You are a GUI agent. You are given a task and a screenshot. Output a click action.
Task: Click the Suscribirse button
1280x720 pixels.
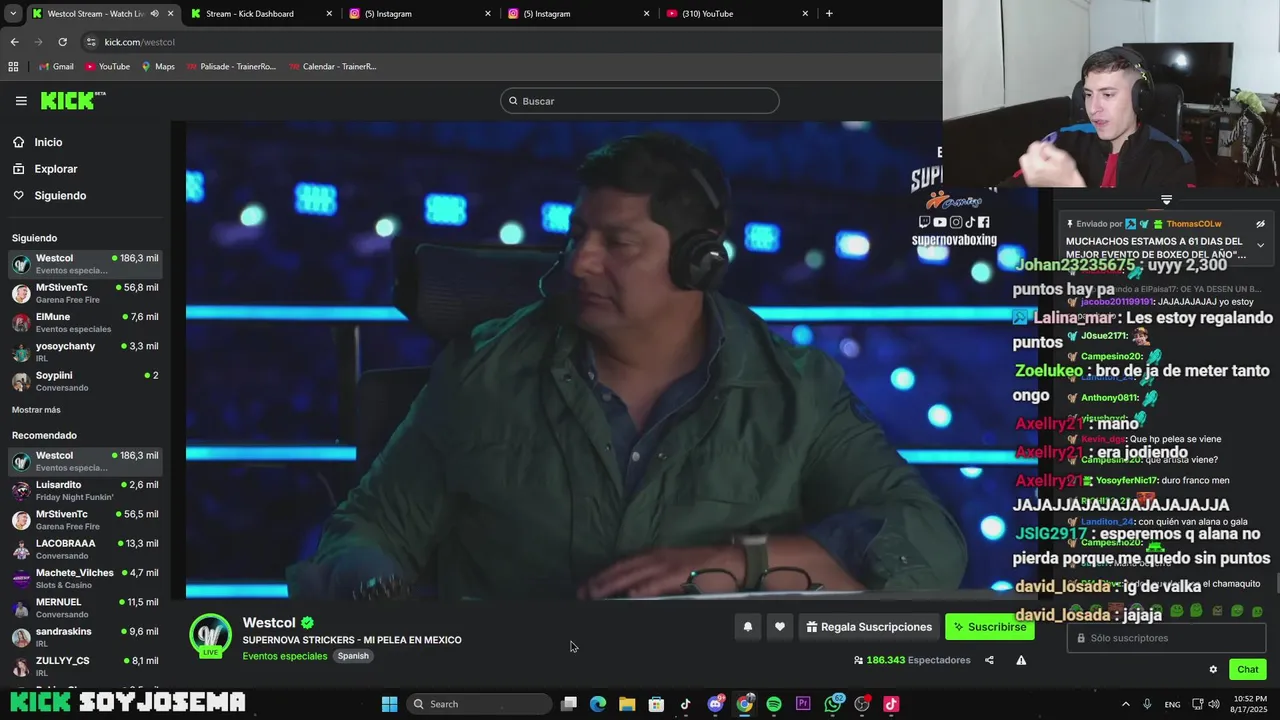click(989, 627)
